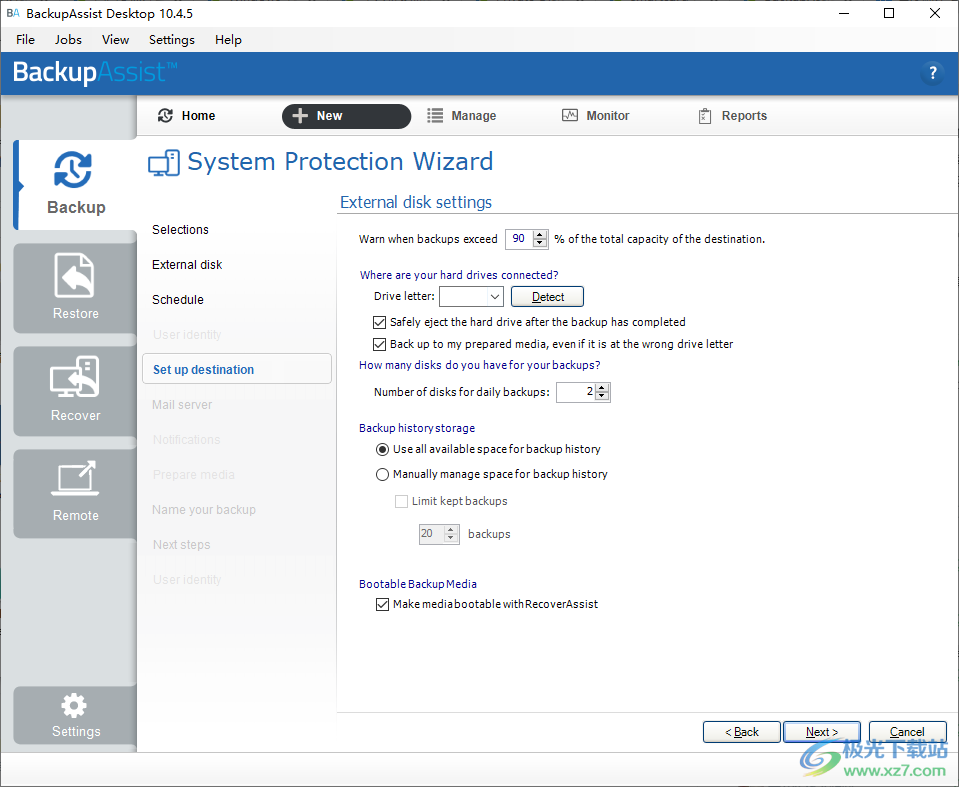The height and width of the screenshot is (787, 959).
Task: Click the System Protection Wizard icon
Action: tap(164, 163)
